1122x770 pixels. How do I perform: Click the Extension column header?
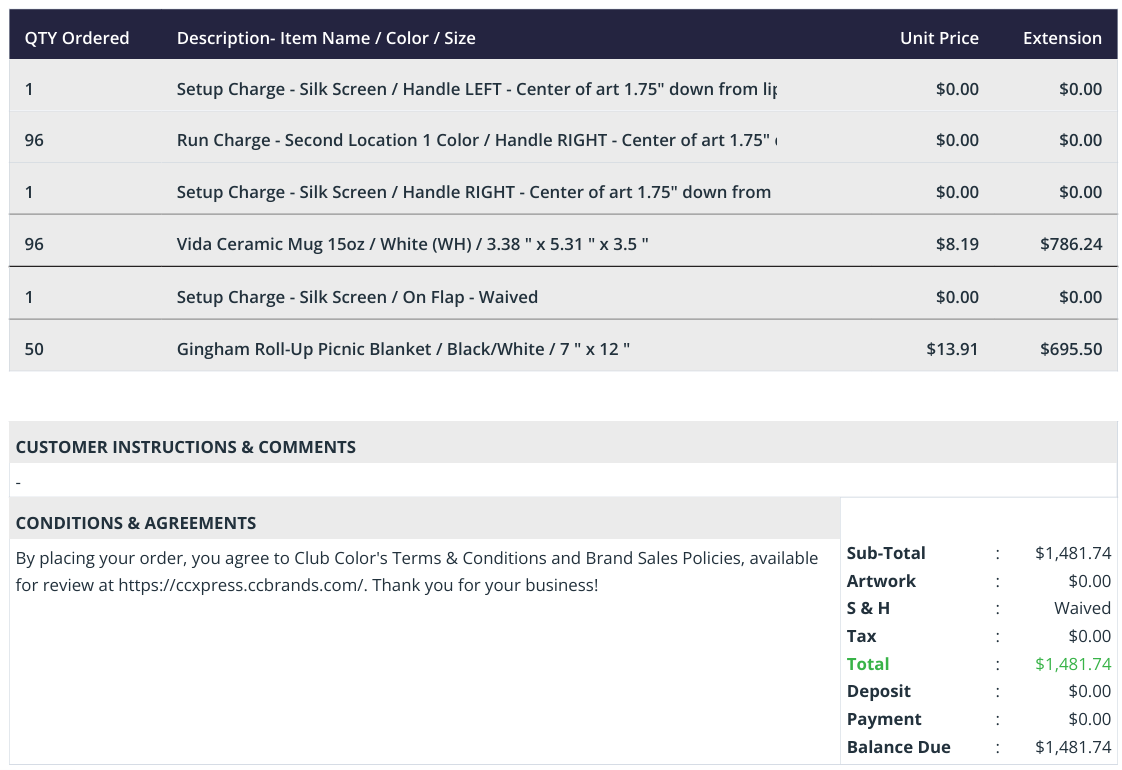tap(1062, 38)
